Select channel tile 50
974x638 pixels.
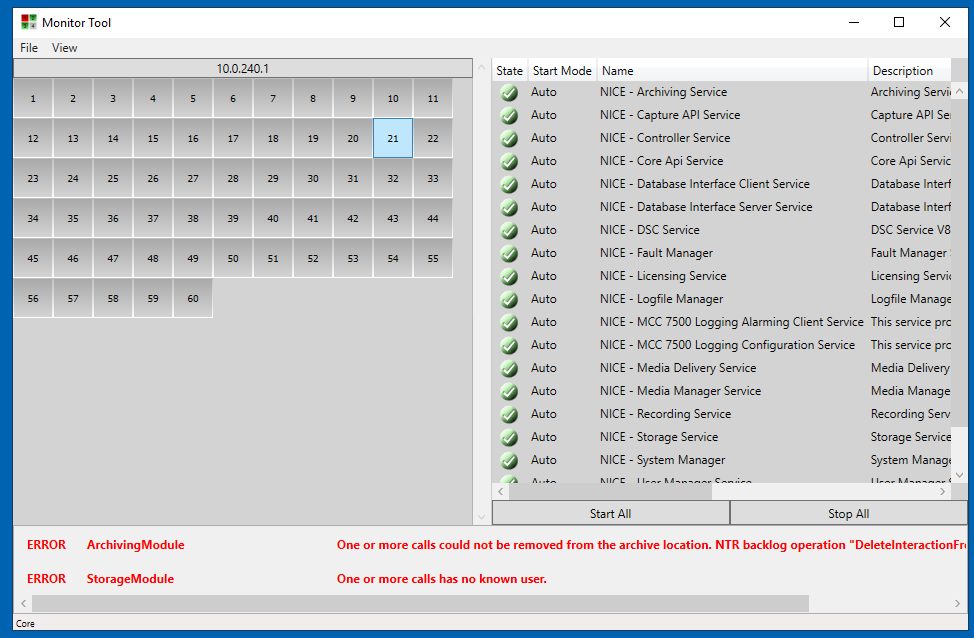[x=233, y=258]
